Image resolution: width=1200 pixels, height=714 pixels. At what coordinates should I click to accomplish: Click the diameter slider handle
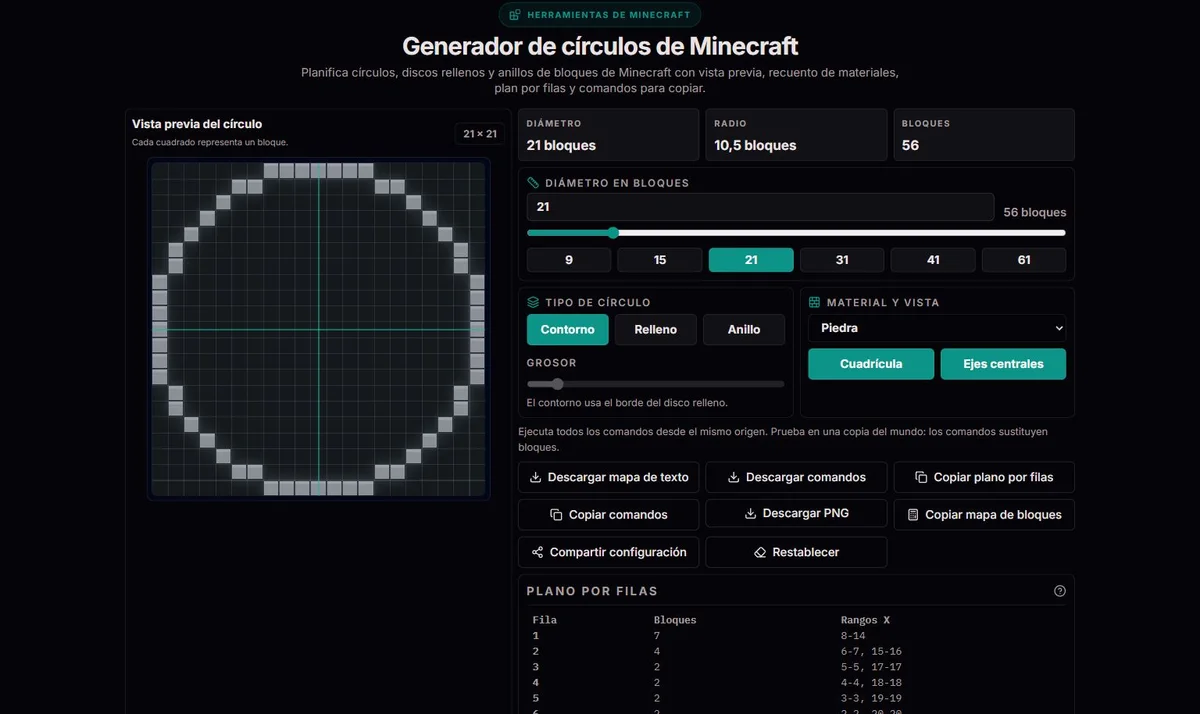point(613,233)
